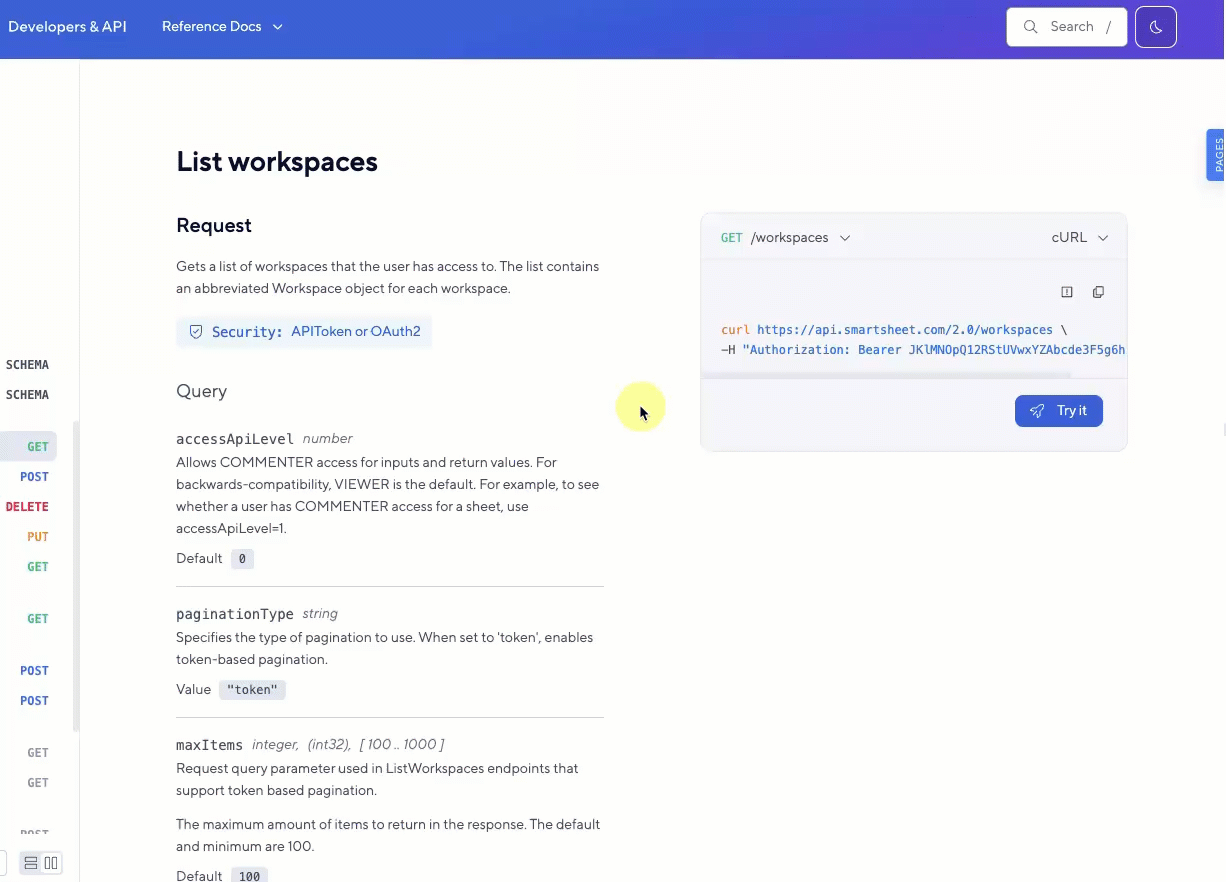Screen dimensions: 1226x882
Task: Click the magnifier icon in the search box
Action: pos(1030,27)
